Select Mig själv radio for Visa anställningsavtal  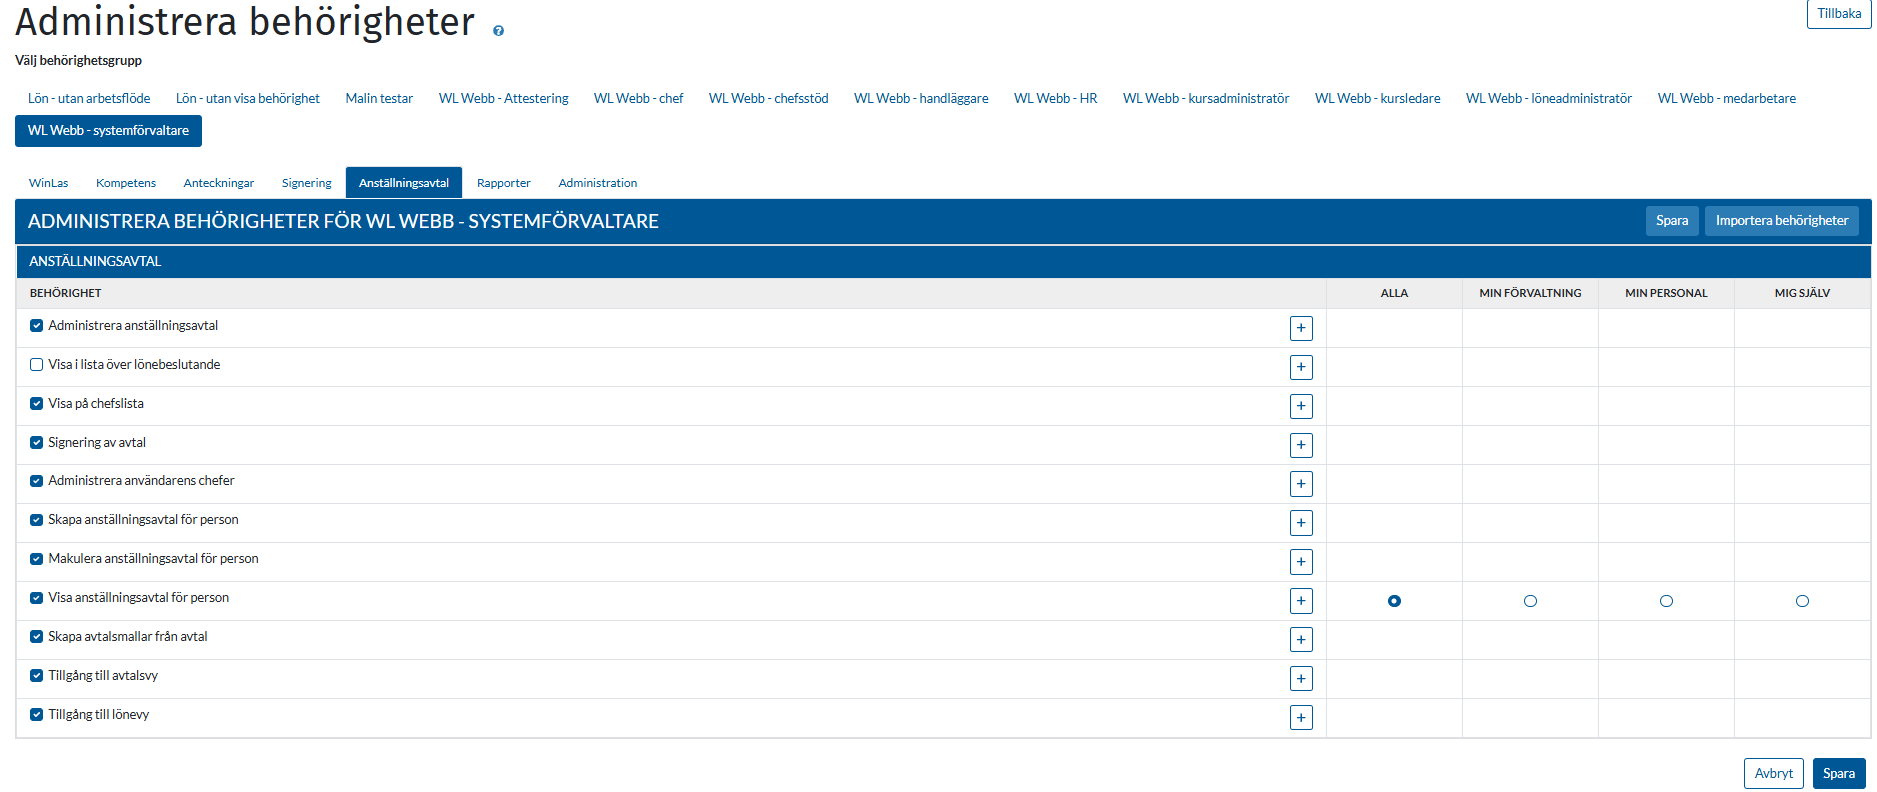coord(1802,601)
